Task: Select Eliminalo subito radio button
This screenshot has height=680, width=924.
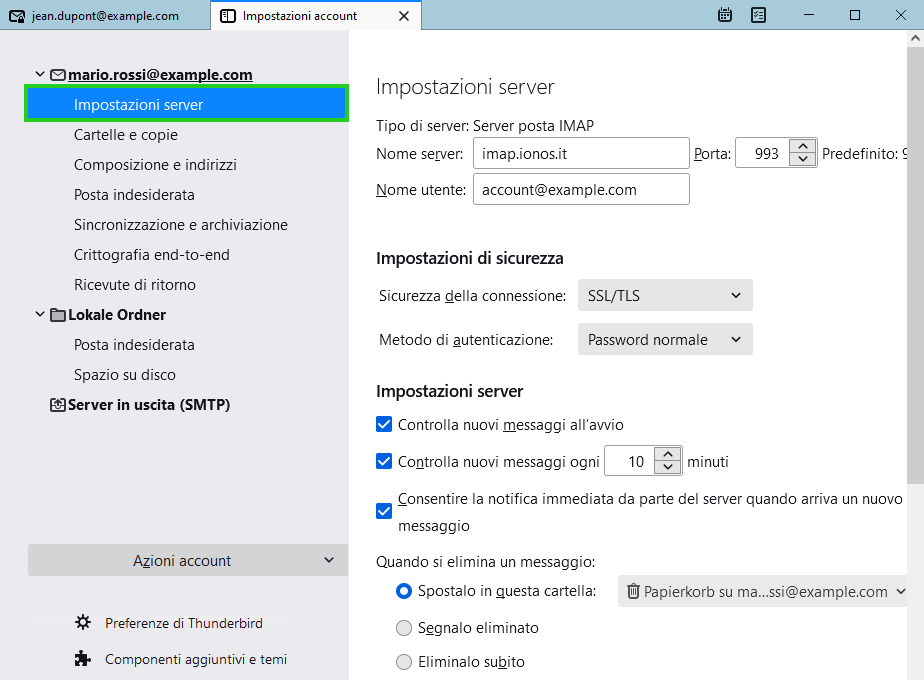Action: [404, 662]
